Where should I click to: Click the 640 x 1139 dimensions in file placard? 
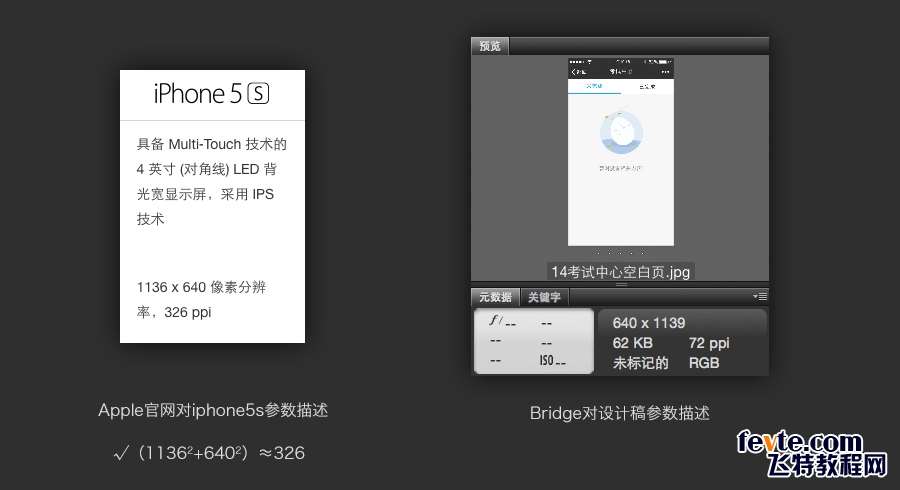[x=649, y=323]
